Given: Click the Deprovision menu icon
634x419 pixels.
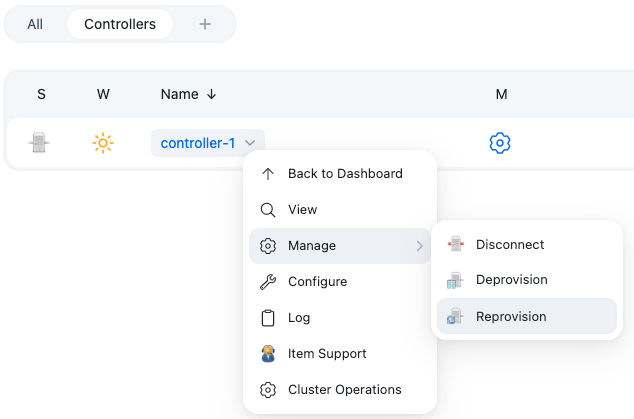Looking at the screenshot, I should [456, 280].
